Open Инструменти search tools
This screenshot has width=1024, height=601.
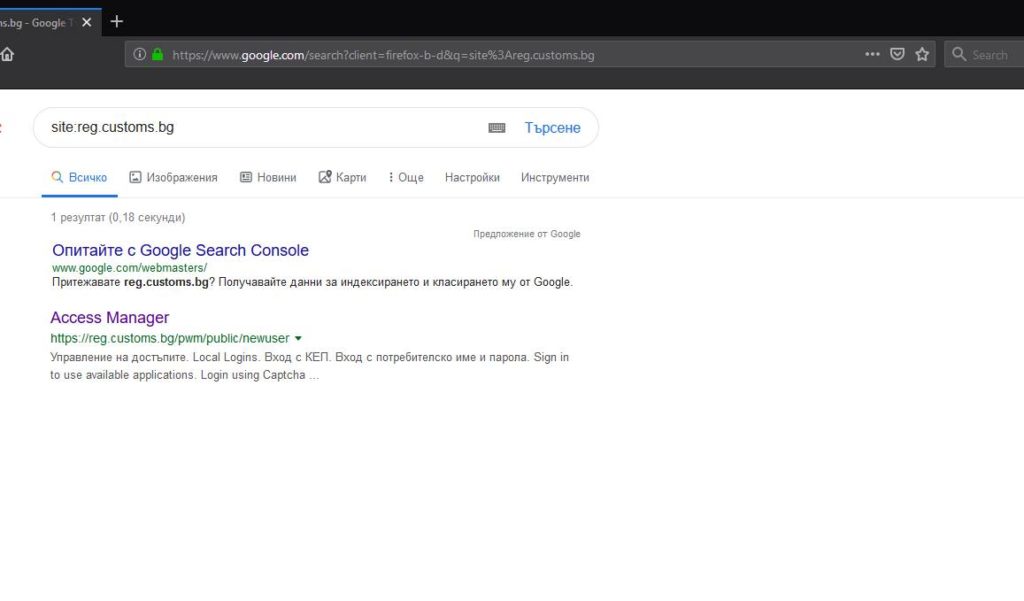[555, 178]
